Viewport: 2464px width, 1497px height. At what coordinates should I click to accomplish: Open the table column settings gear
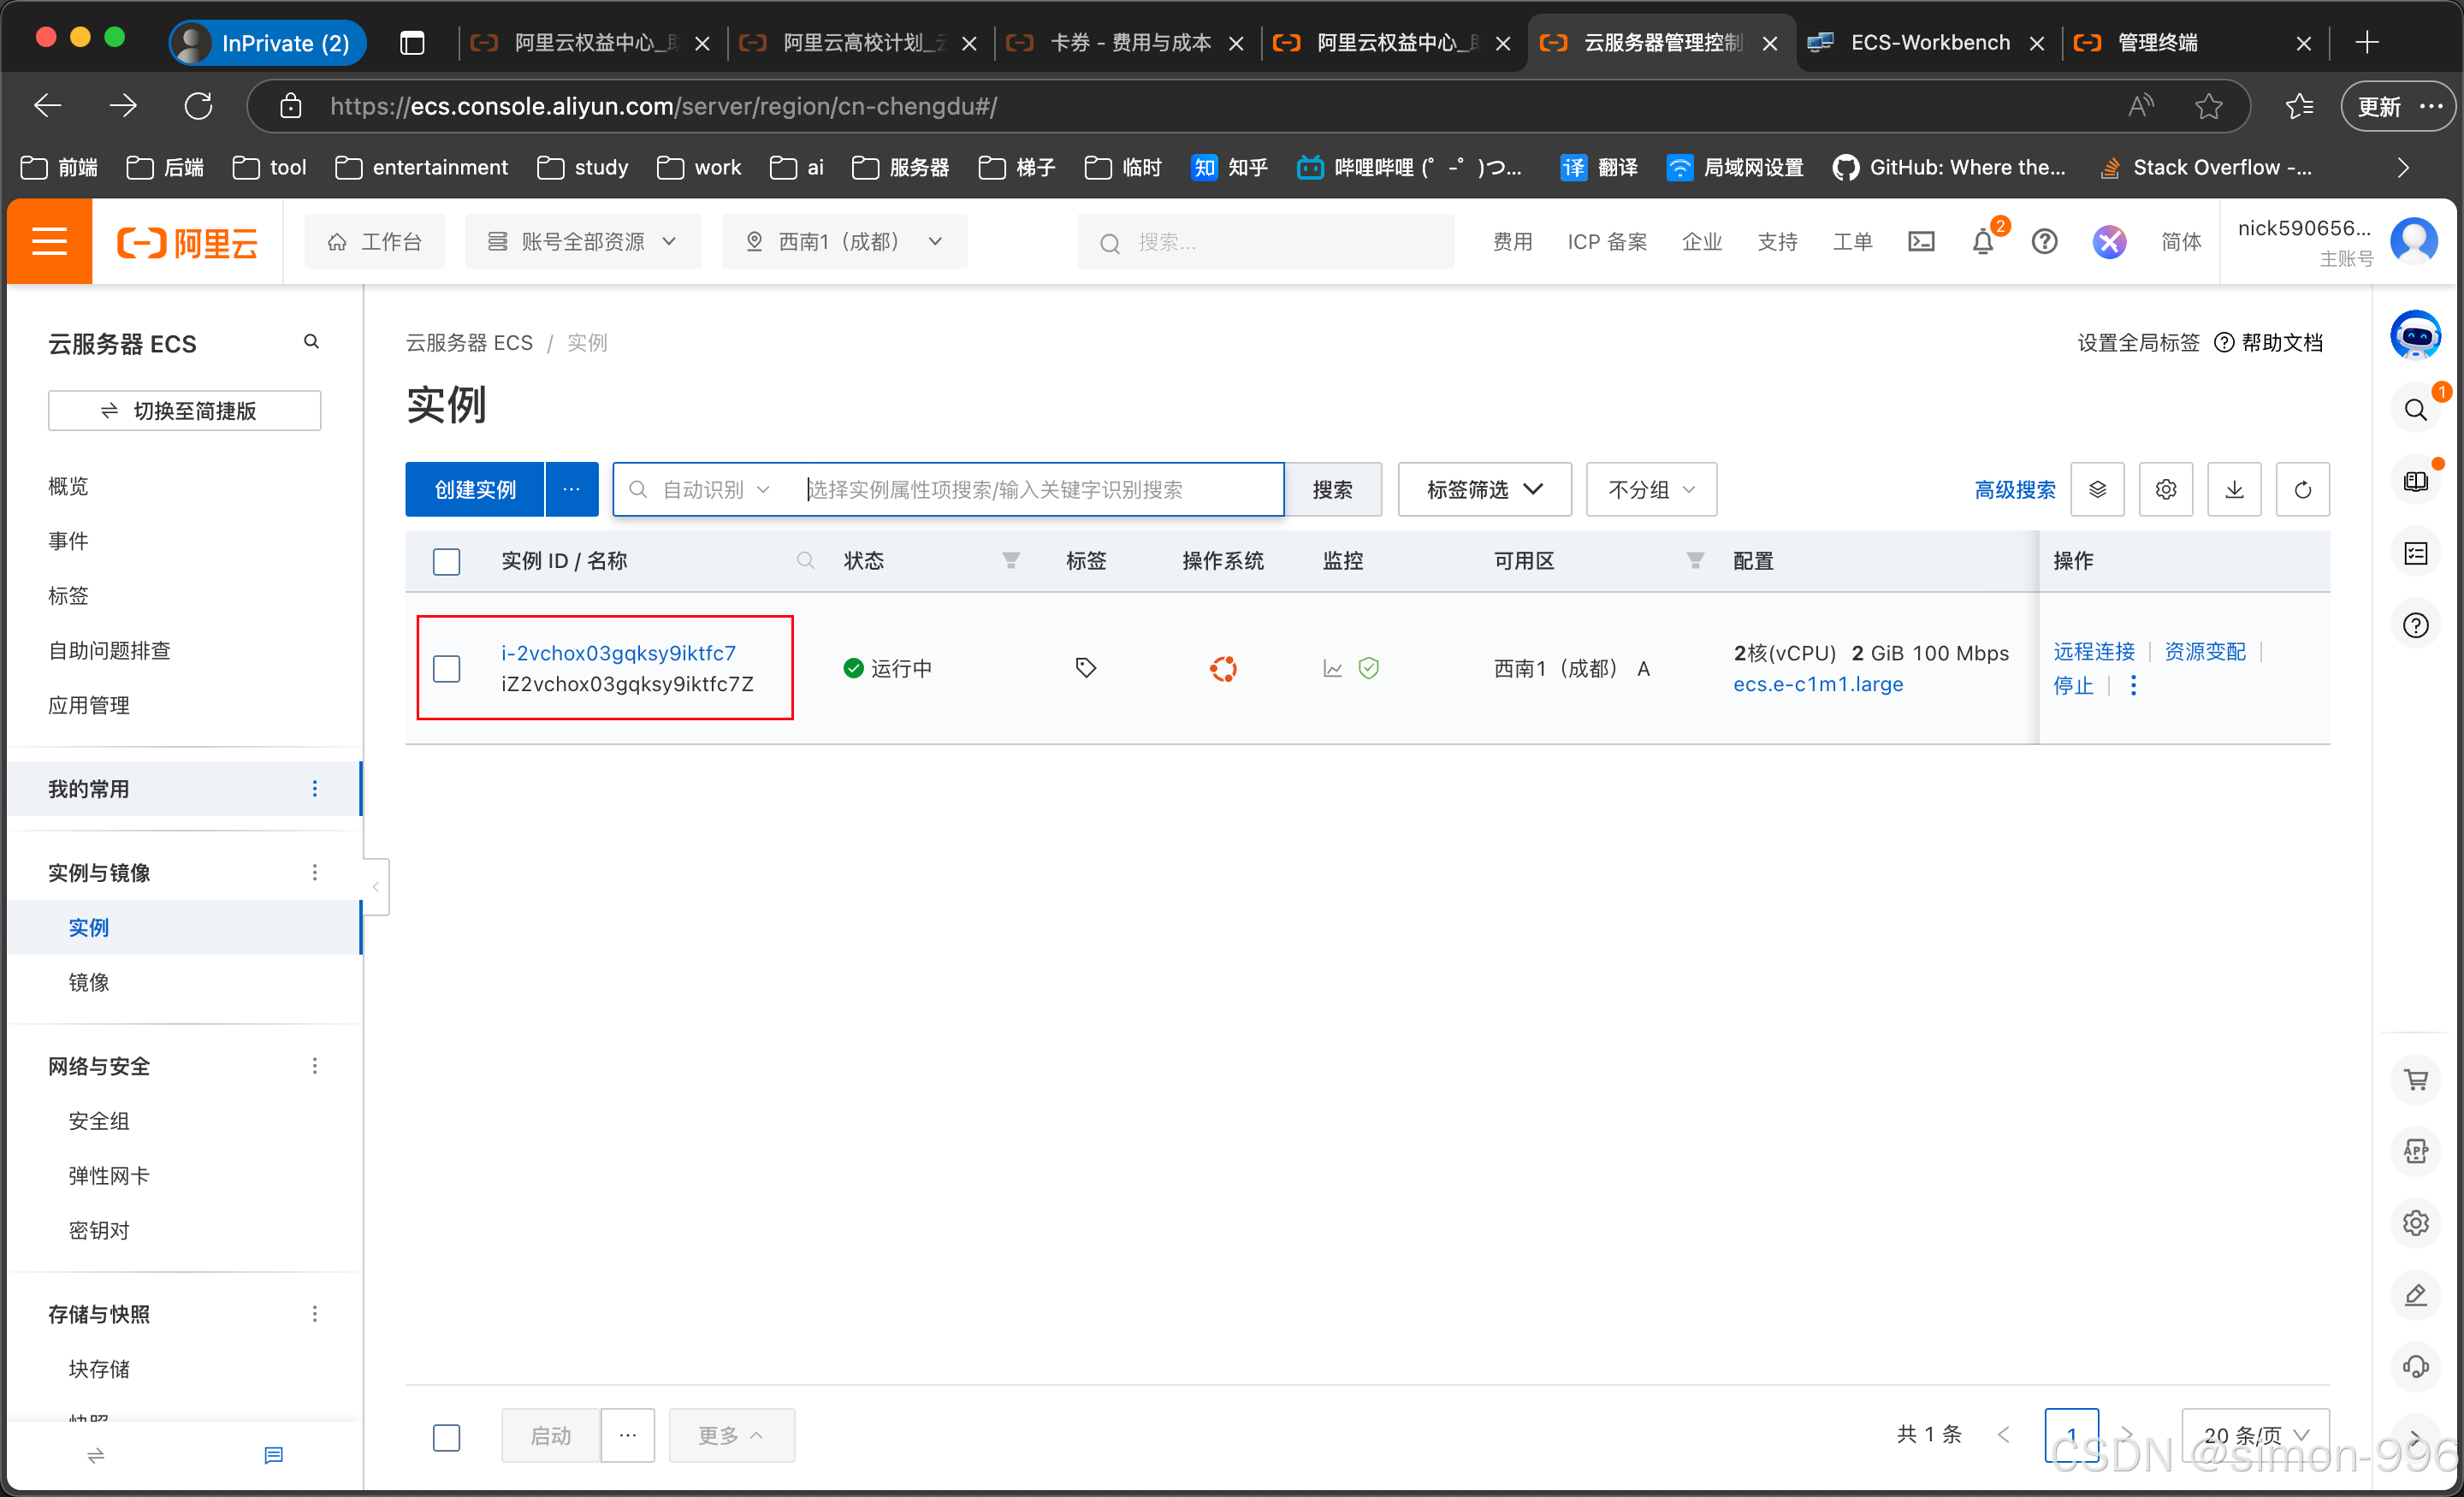click(x=2165, y=489)
